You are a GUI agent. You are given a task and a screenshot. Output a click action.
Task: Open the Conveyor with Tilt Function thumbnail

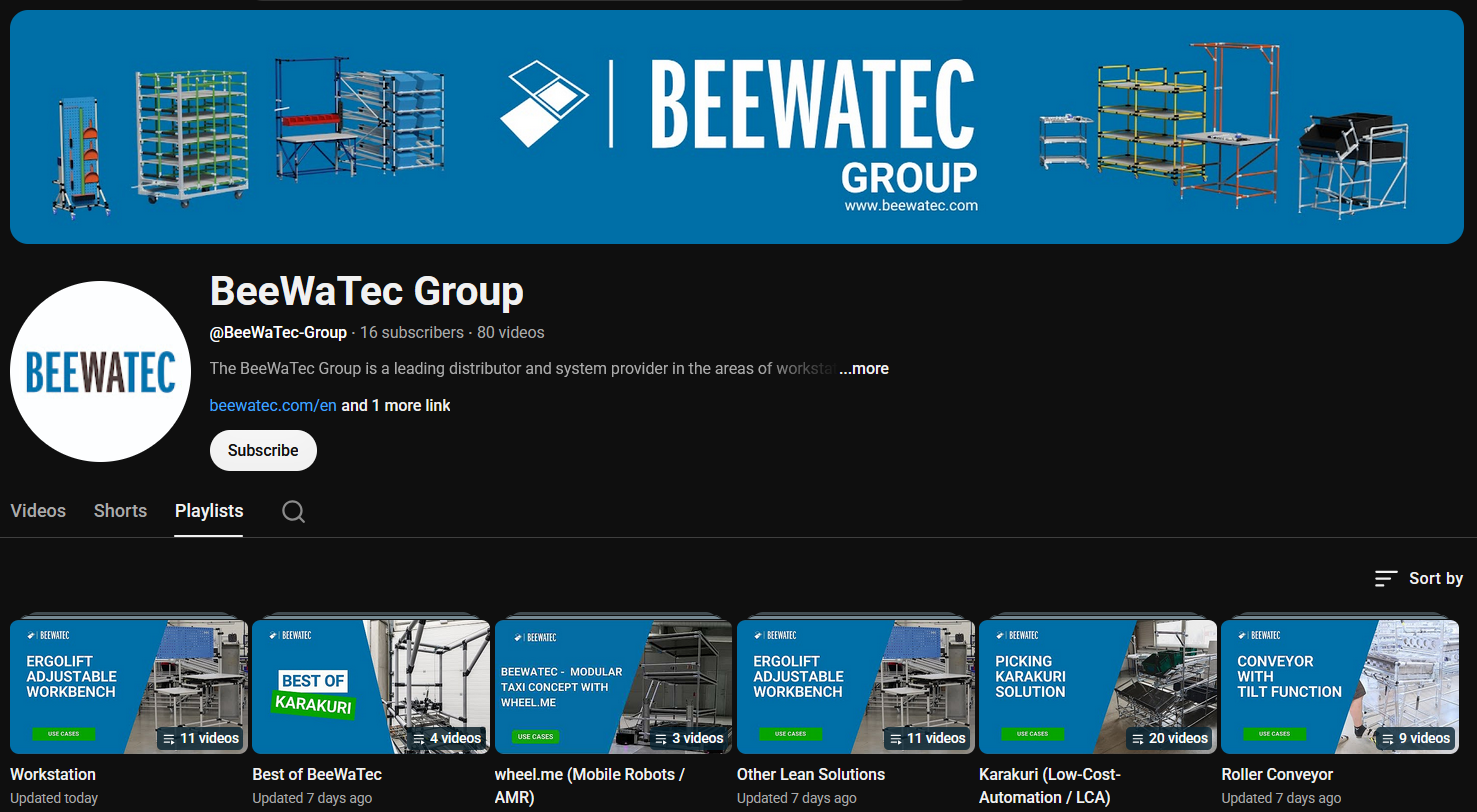tap(1339, 686)
